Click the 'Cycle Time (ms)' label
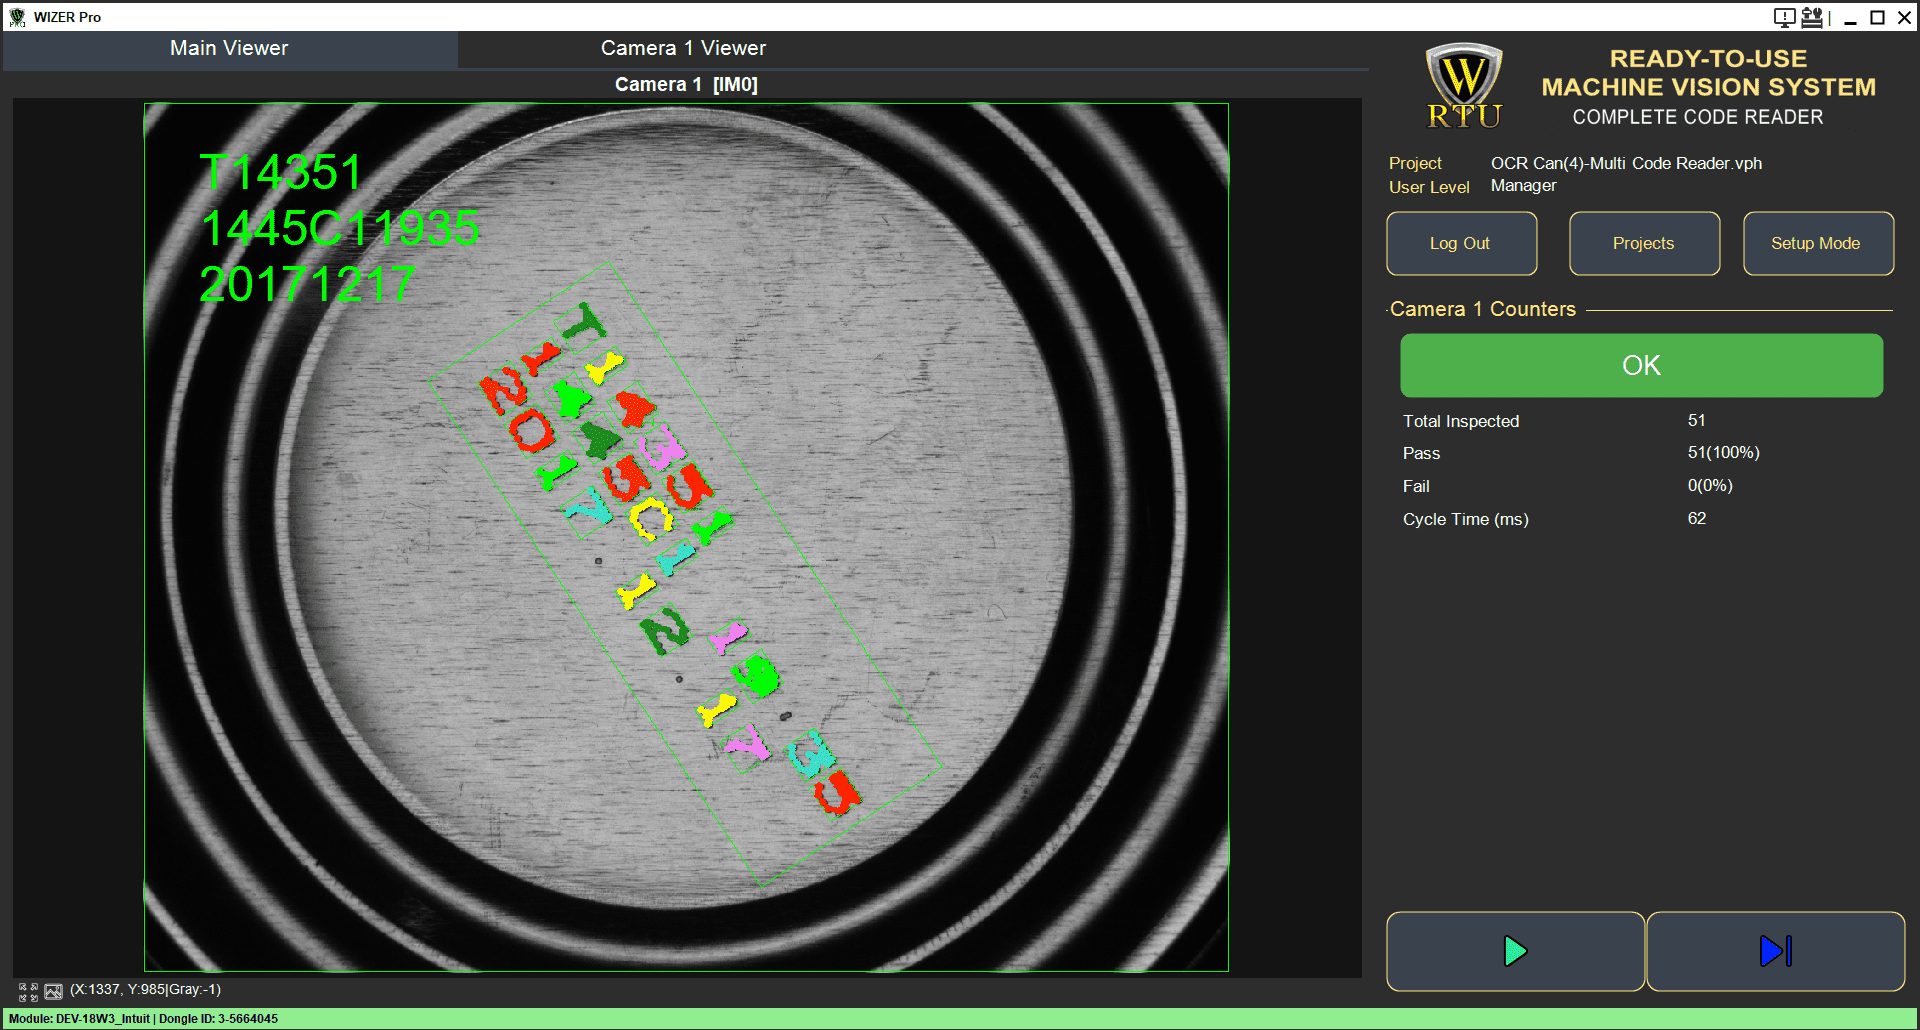1920x1030 pixels. (1465, 519)
